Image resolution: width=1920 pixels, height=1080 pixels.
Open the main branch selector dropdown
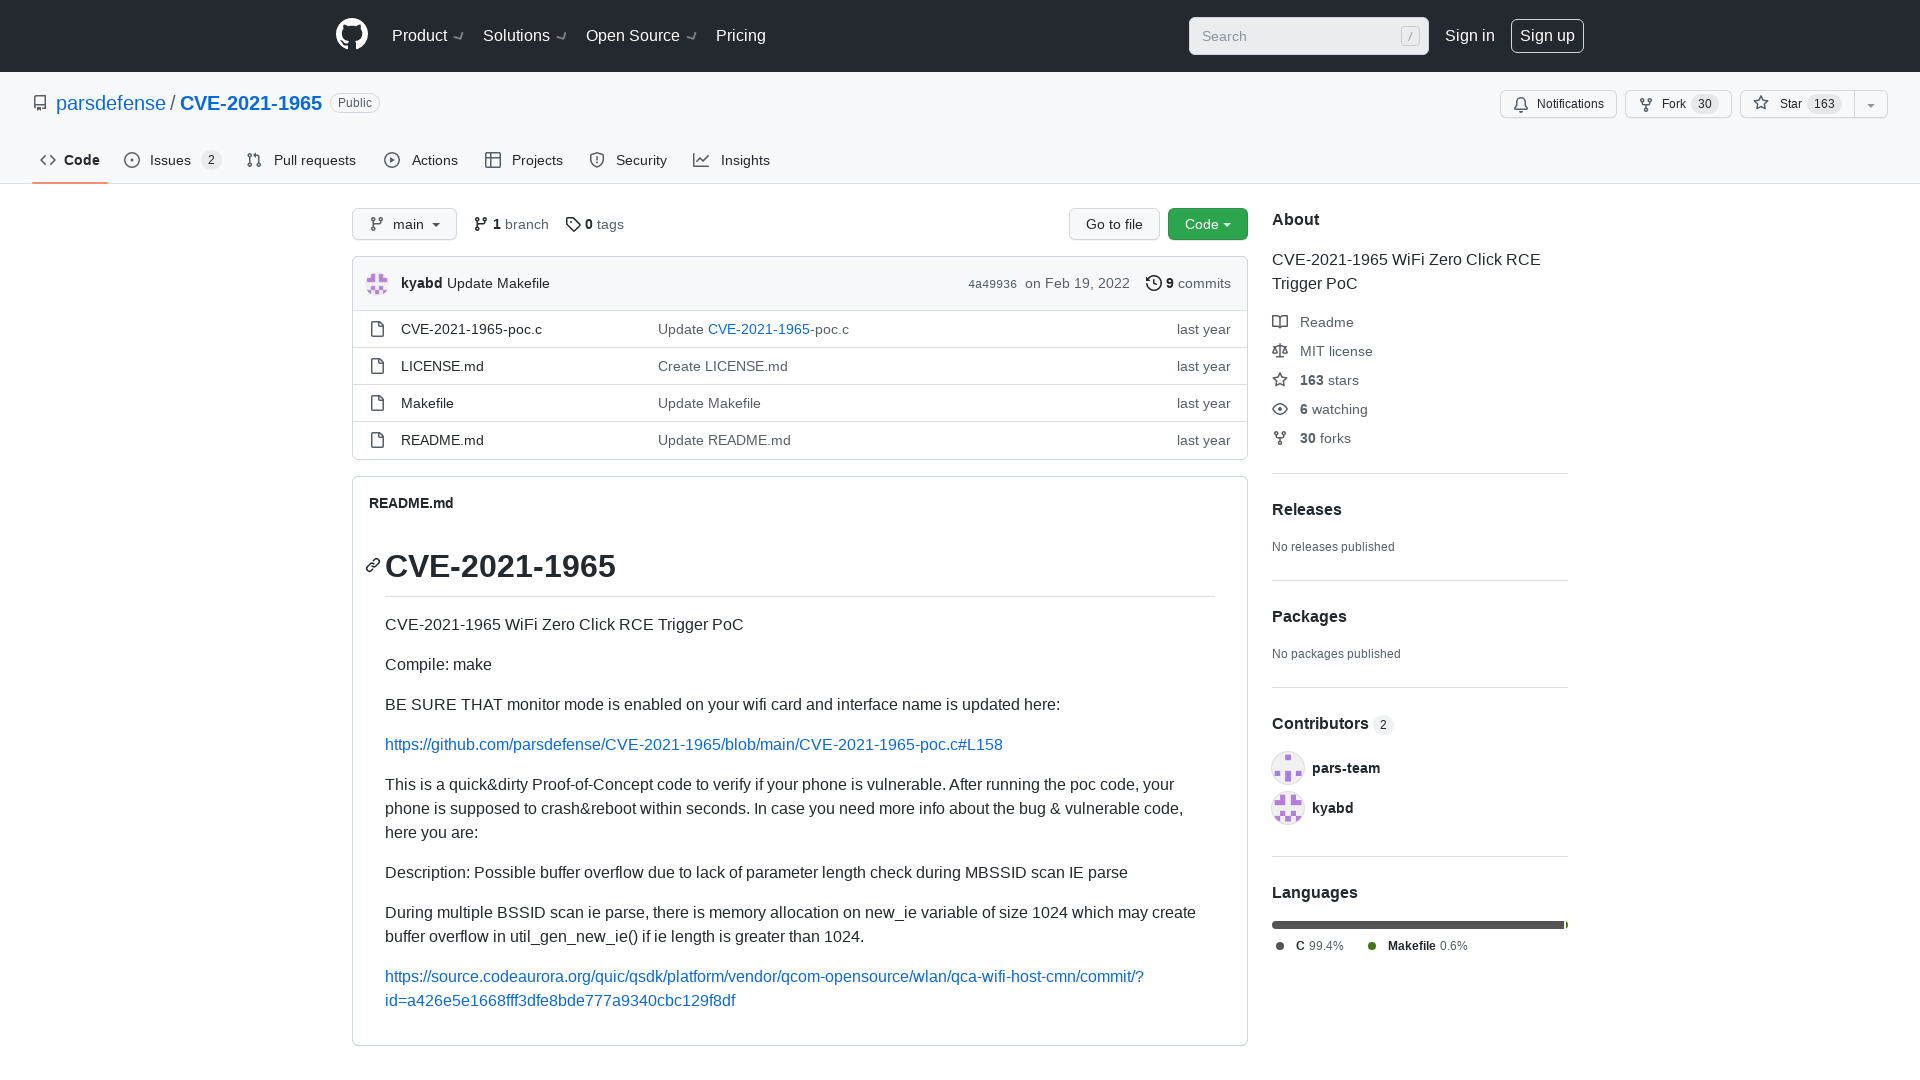click(x=404, y=224)
